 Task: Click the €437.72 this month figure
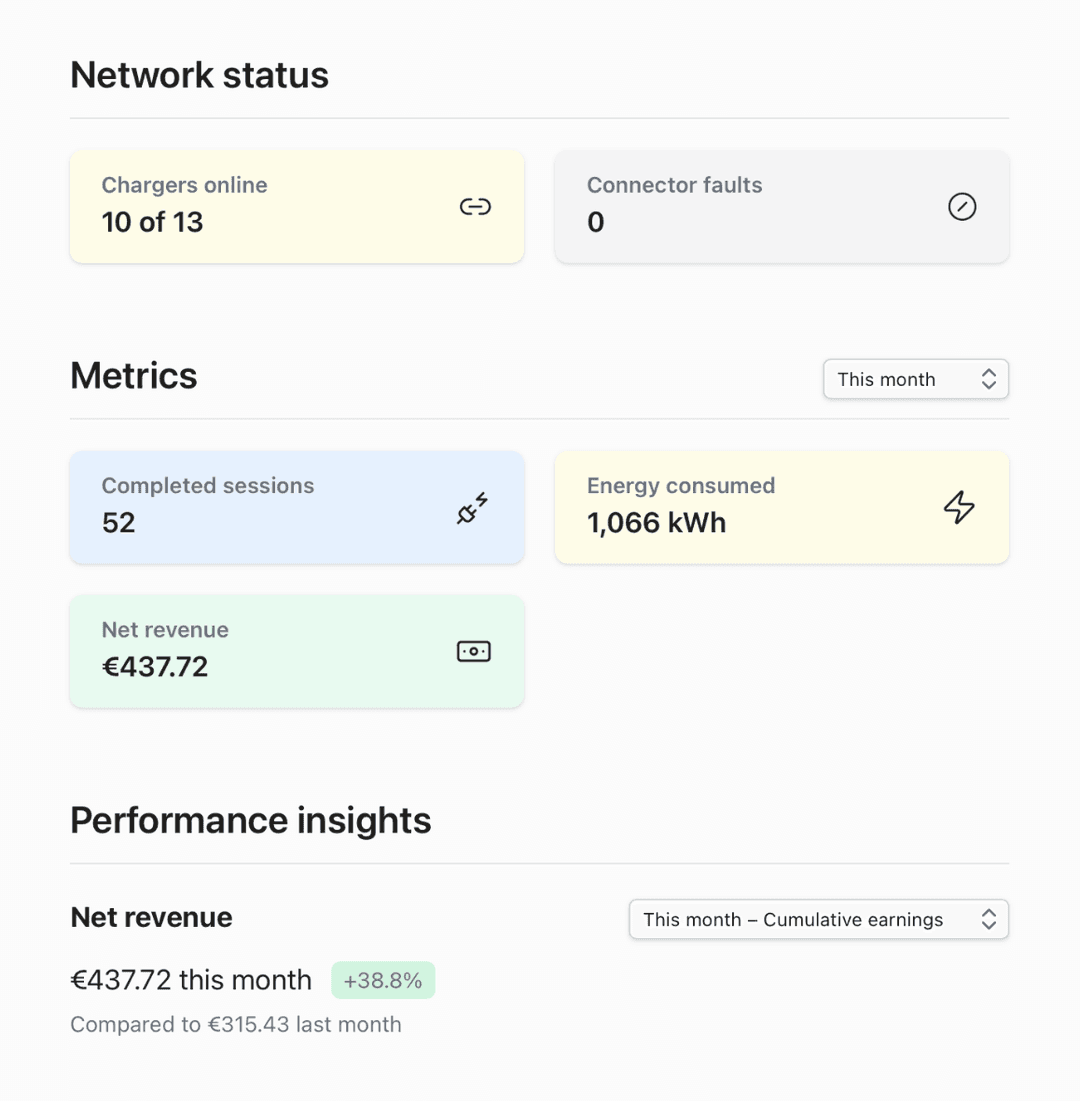click(x=191, y=980)
